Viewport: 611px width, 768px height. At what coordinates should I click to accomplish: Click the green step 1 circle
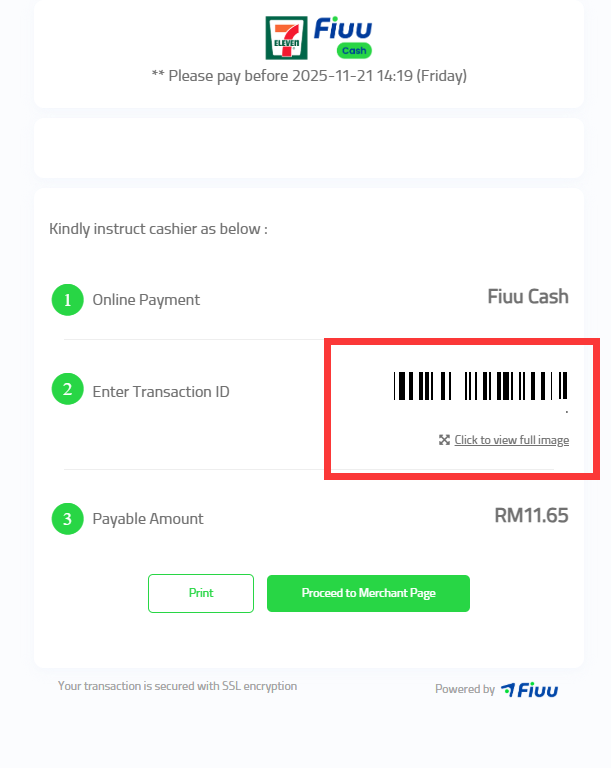click(67, 299)
